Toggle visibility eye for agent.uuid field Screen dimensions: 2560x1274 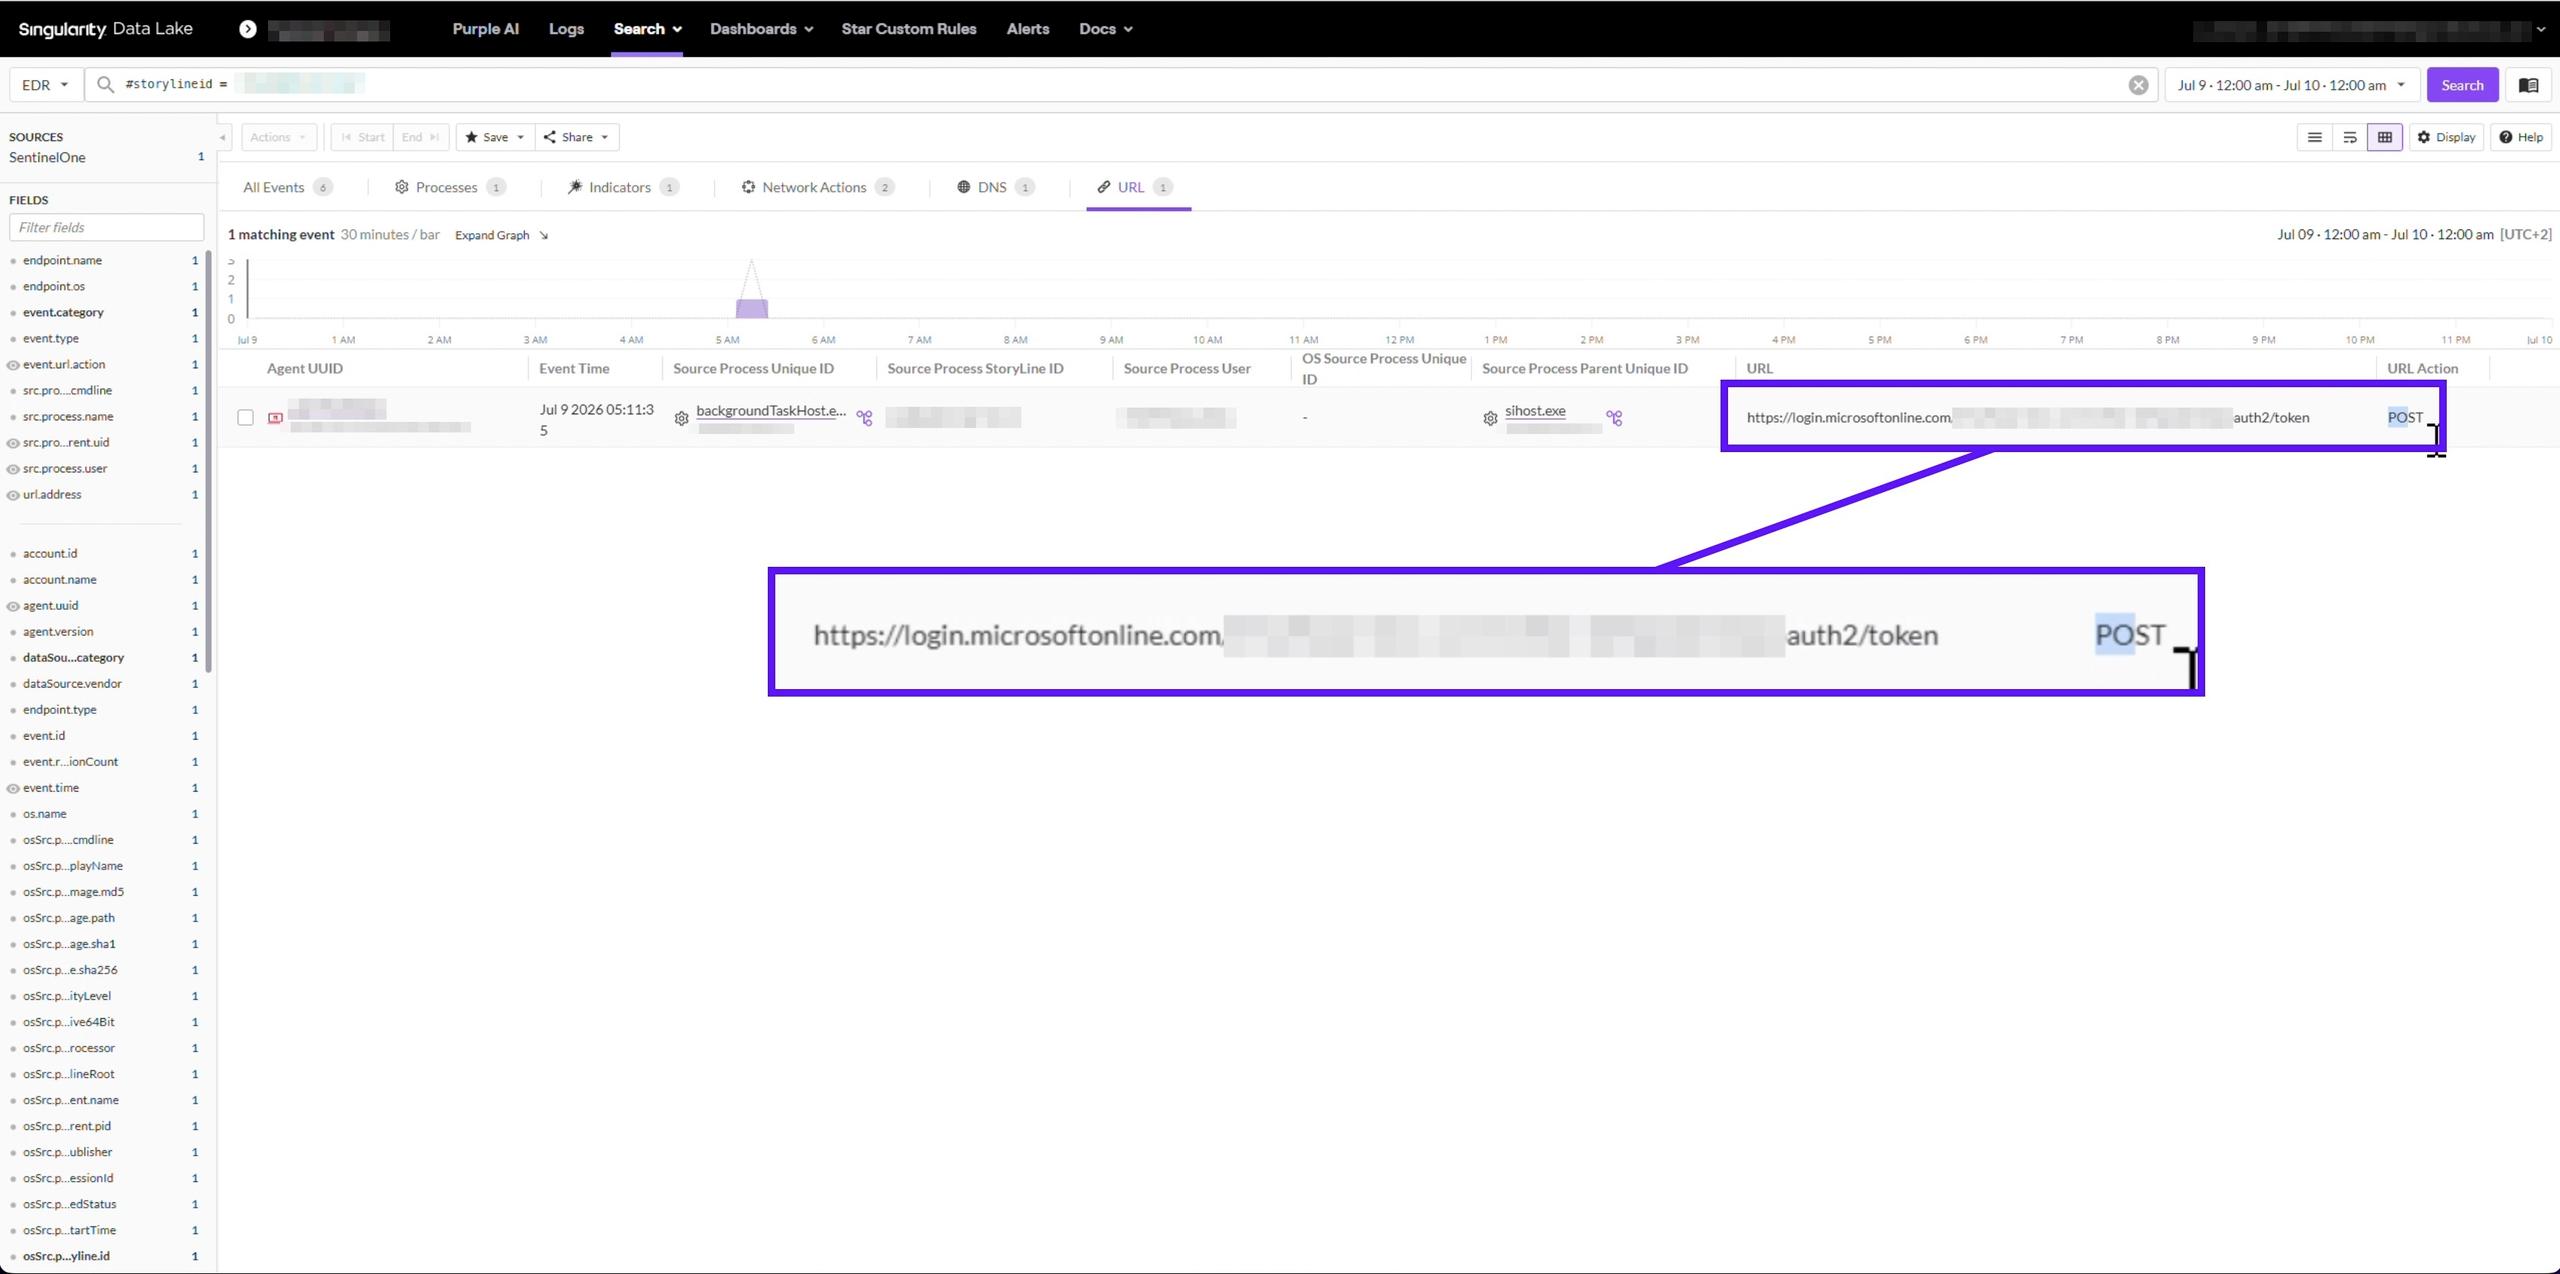[13, 606]
